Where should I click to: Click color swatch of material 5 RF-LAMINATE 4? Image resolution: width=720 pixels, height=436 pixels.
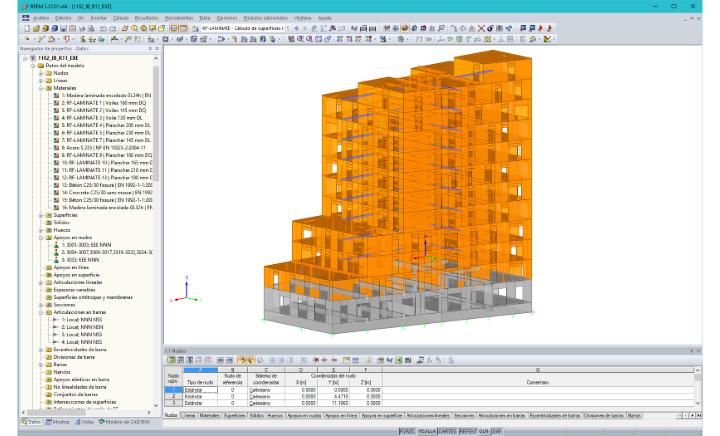pos(56,125)
